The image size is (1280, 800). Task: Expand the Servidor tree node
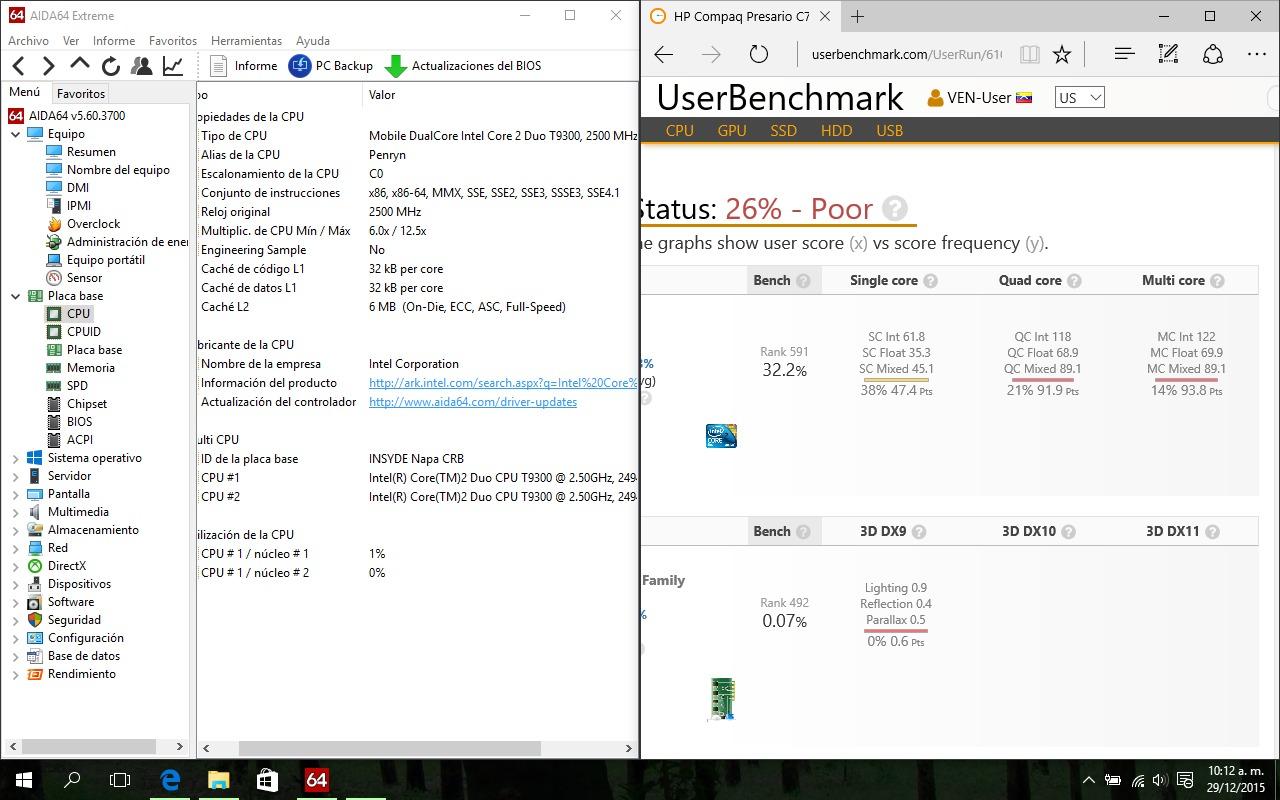tap(16, 476)
